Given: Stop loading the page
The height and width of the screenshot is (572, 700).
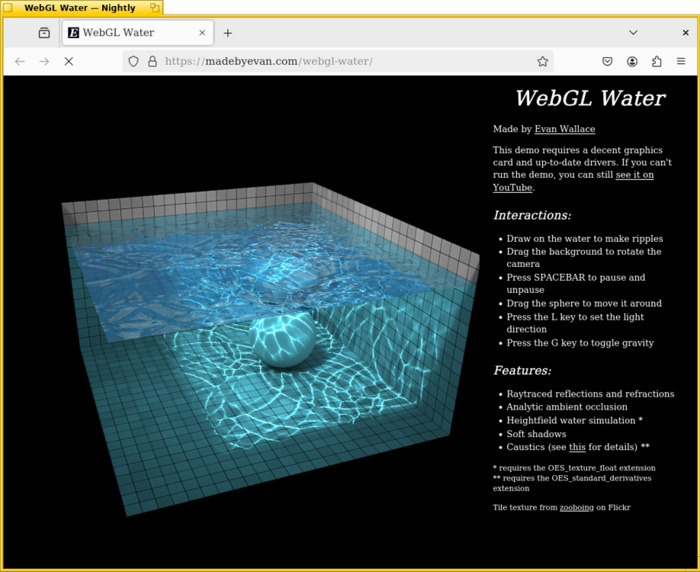Looking at the screenshot, I should point(68,61).
